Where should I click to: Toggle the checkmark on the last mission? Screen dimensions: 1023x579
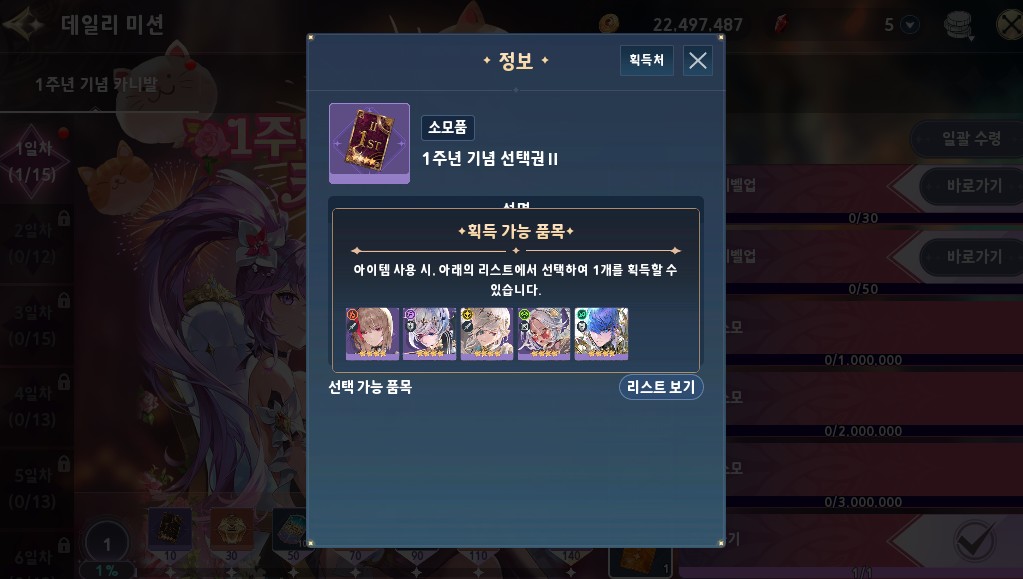(x=975, y=541)
